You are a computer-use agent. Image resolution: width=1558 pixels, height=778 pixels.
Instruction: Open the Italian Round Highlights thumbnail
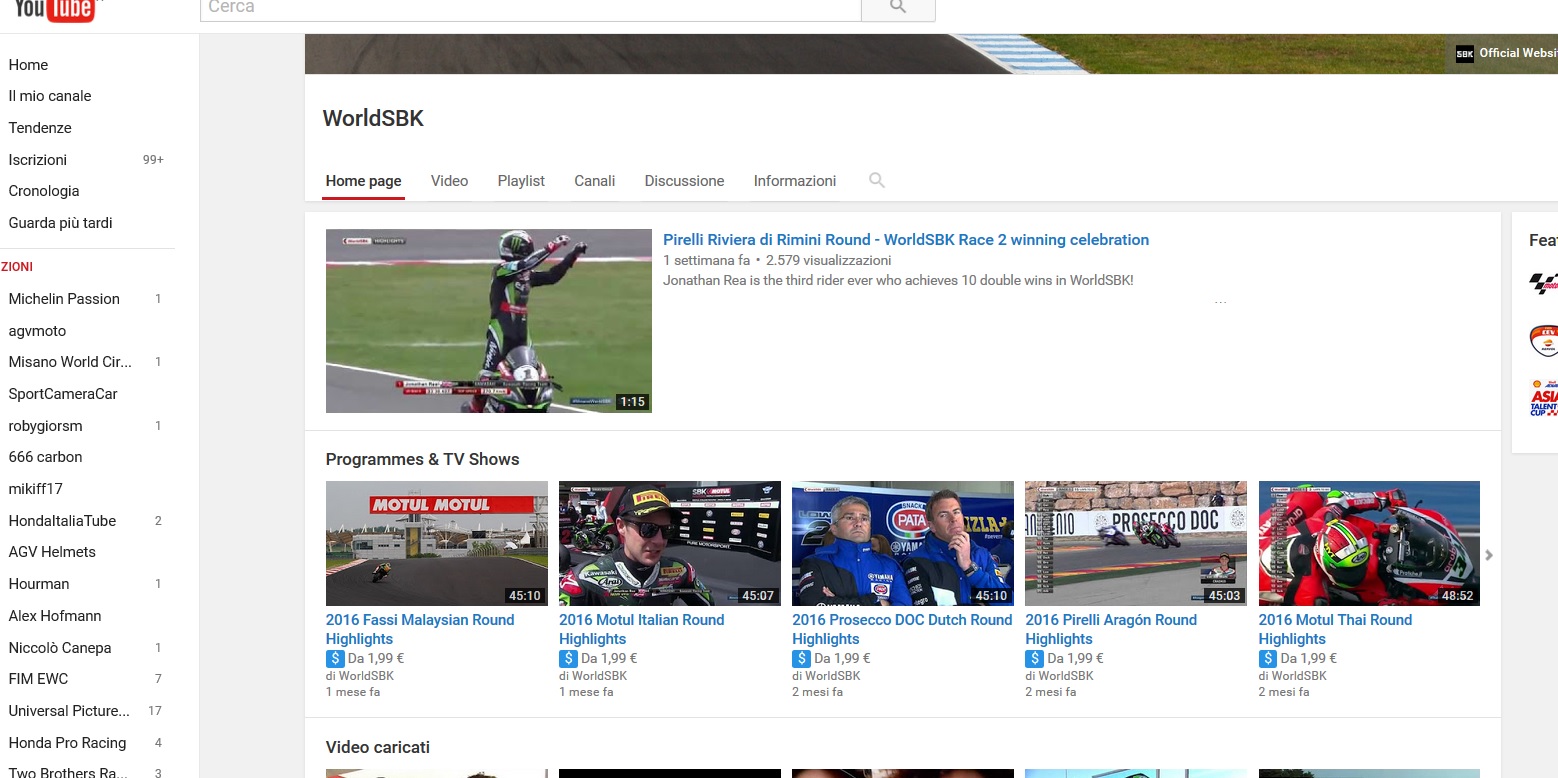(x=670, y=543)
